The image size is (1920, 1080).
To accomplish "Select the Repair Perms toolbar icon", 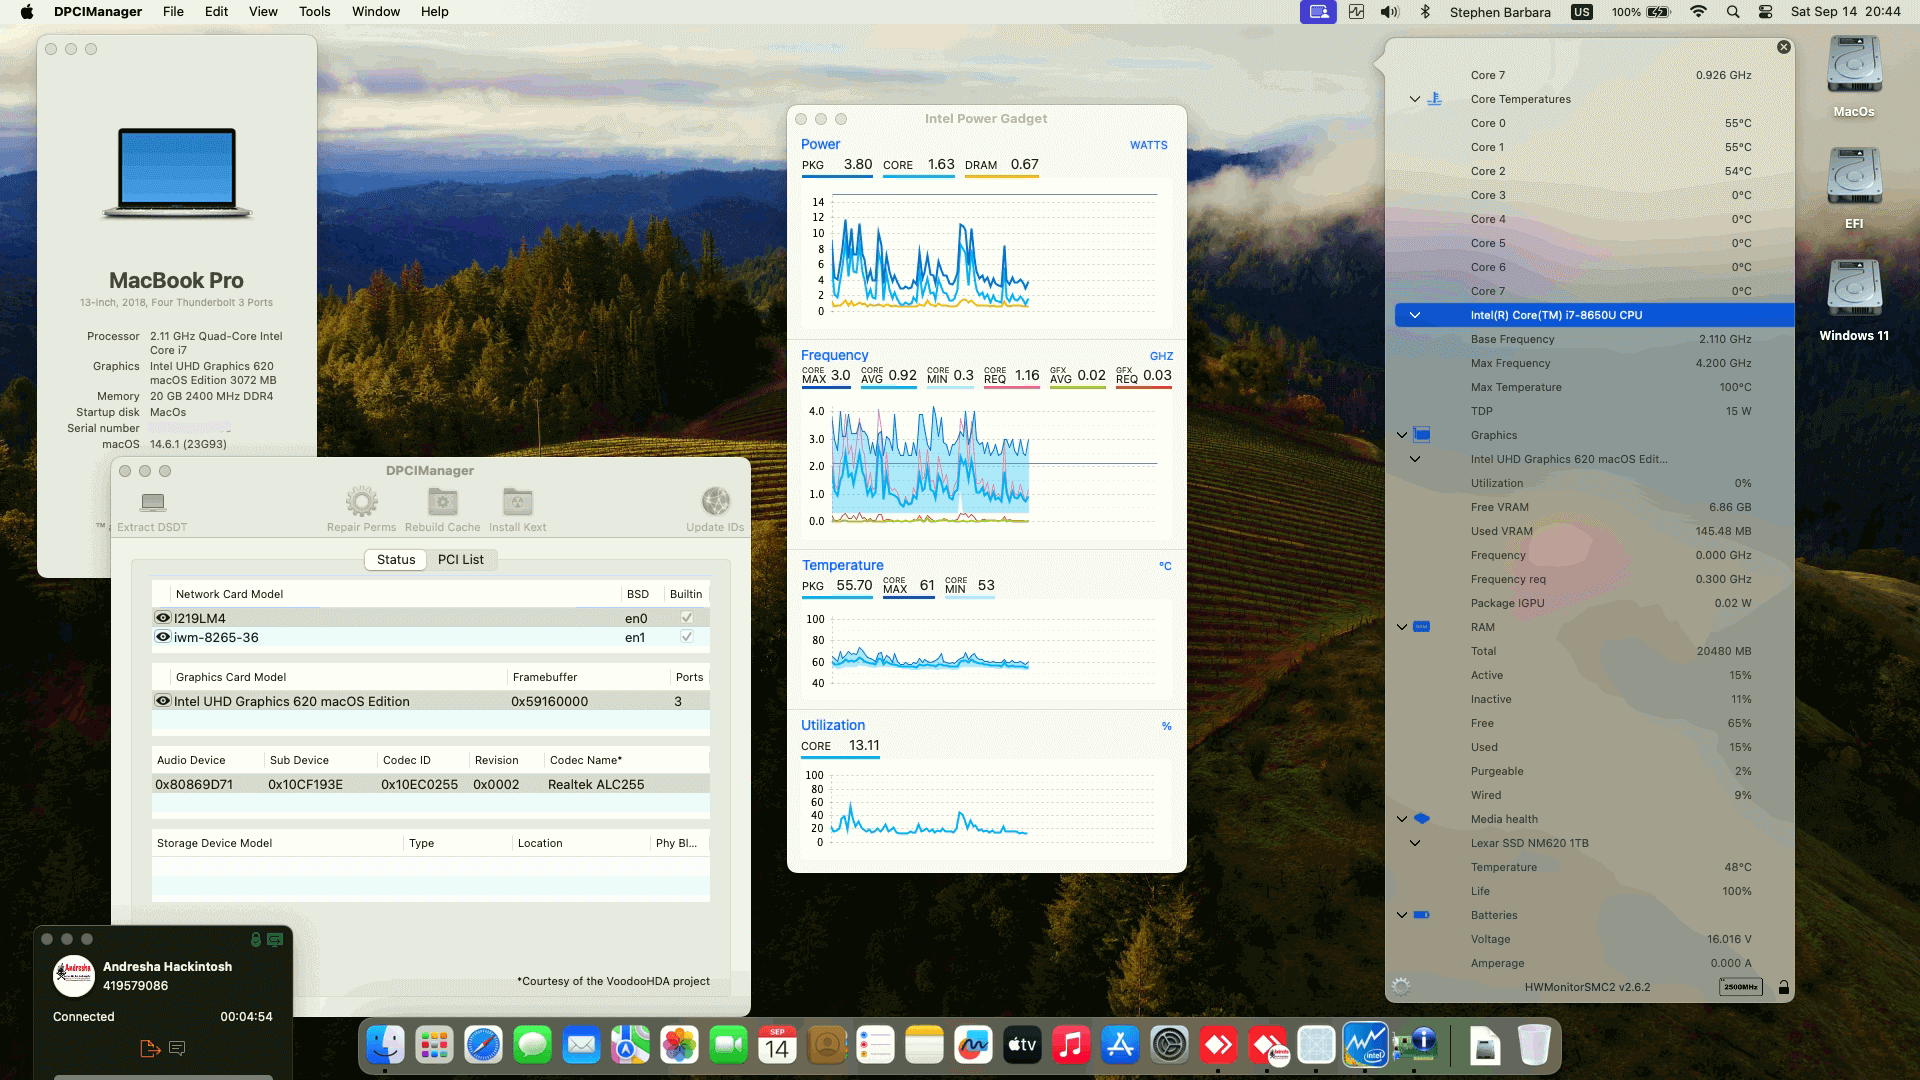I will [x=361, y=503].
